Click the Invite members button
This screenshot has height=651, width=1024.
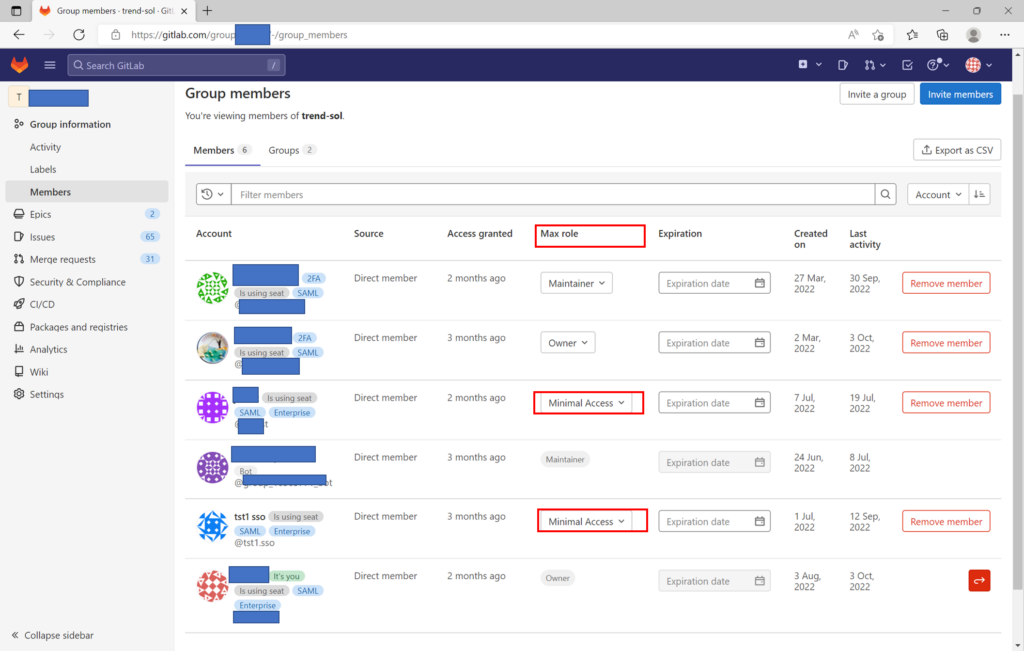(x=959, y=94)
